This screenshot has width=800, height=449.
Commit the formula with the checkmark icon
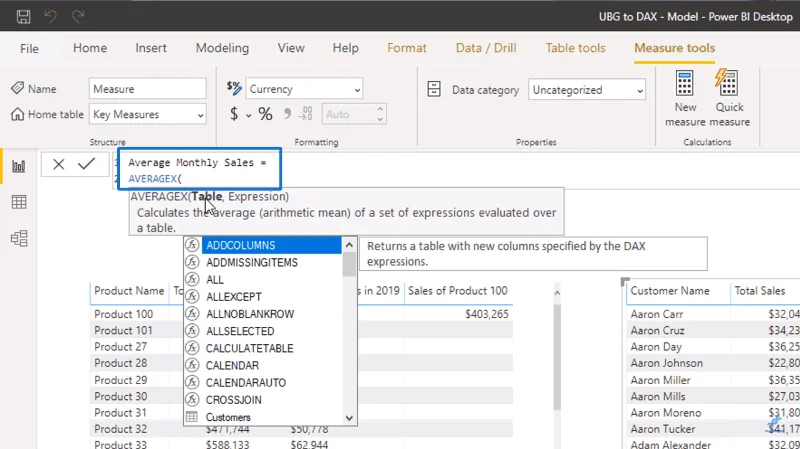(x=86, y=164)
